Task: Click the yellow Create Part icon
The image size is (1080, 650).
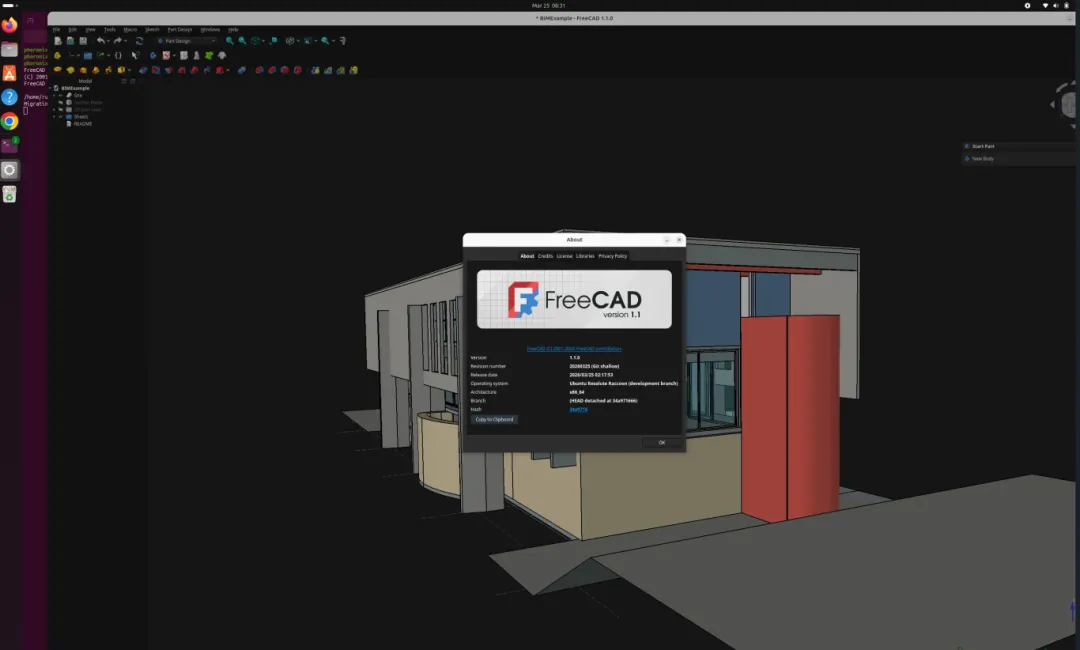Action: [x=57, y=55]
